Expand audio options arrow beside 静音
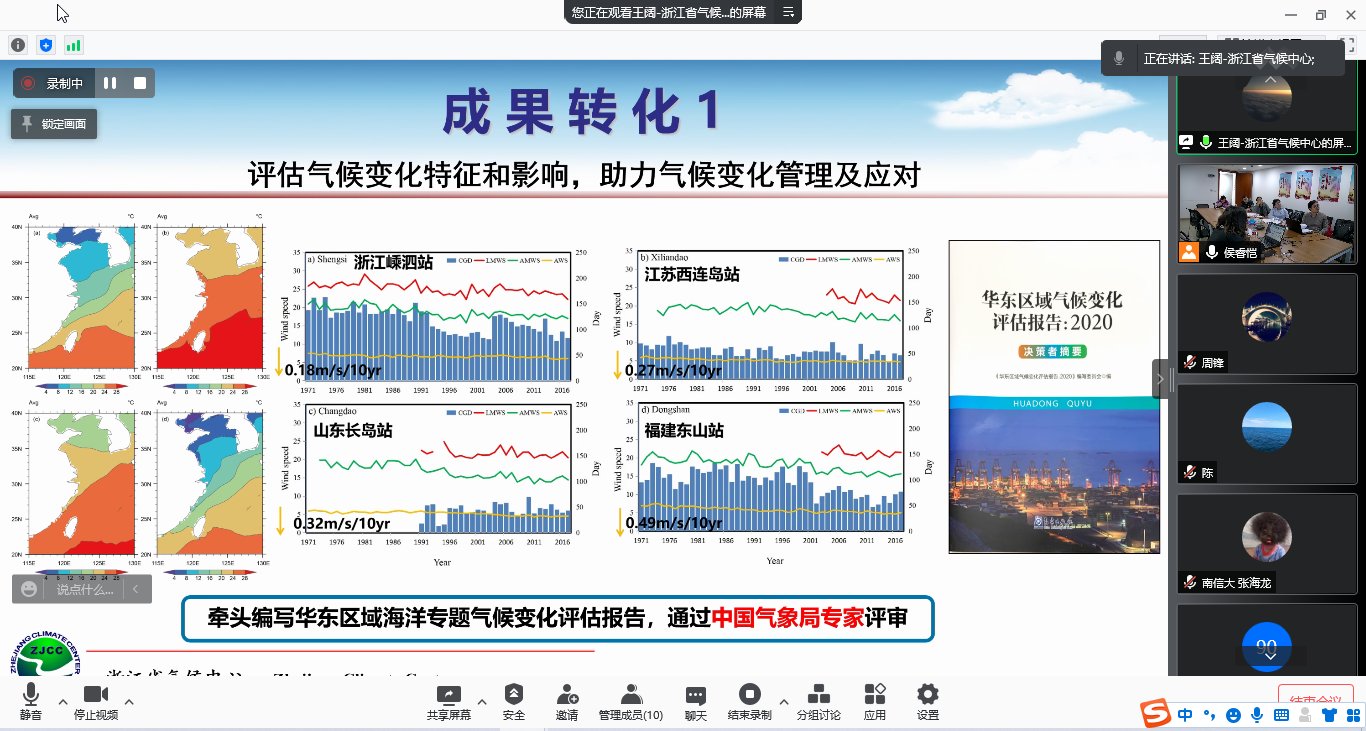Screen dimensions: 1366x731 (x=63, y=701)
